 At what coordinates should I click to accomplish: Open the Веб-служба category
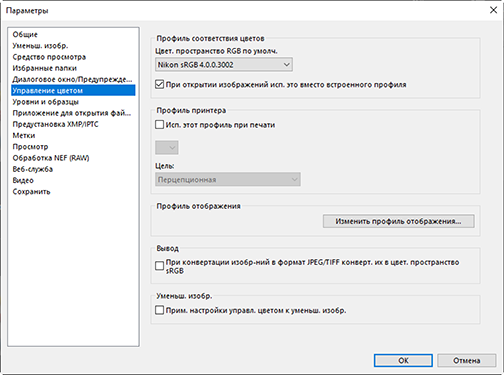pyautogui.click(x=73, y=169)
